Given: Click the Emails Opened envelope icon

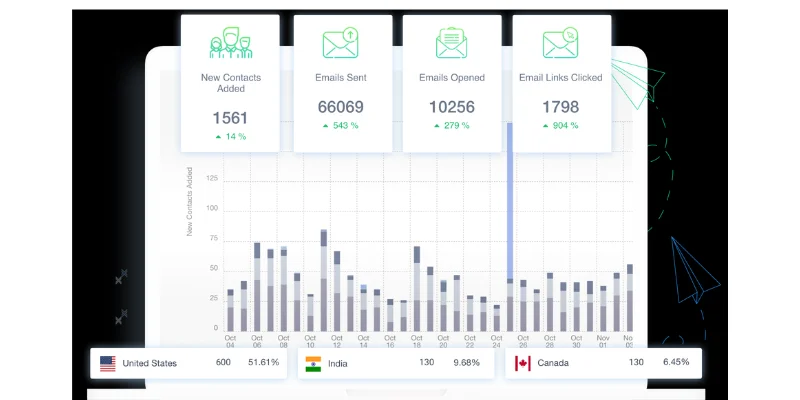Looking at the screenshot, I should [x=452, y=42].
